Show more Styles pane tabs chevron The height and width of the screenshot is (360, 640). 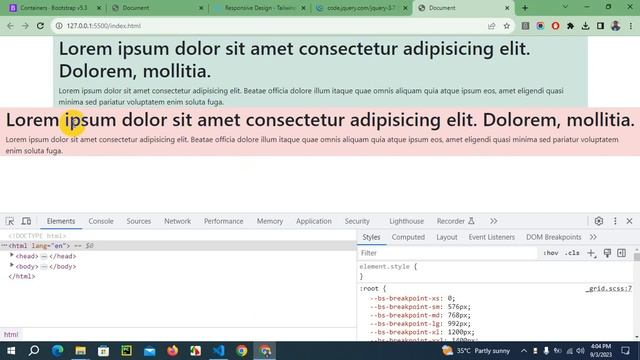click(x=593, y=237)
